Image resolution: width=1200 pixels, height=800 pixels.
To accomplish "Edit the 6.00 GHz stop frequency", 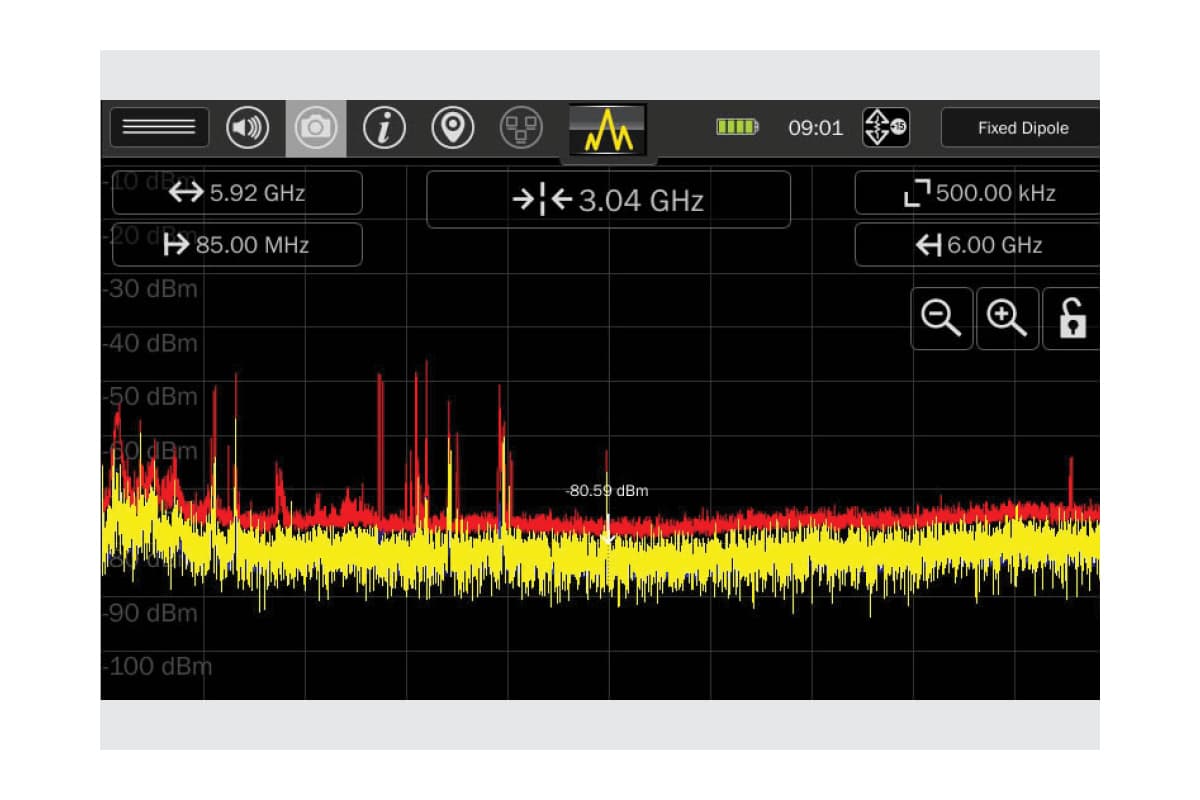I will [x=977, y=245].
